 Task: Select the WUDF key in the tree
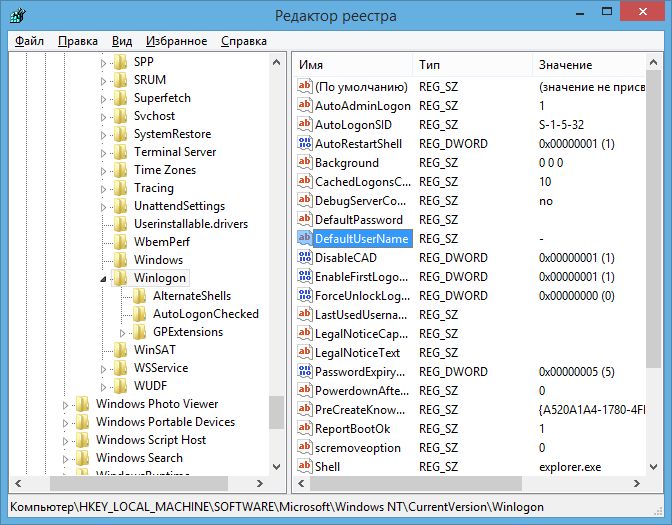point(150,386)
